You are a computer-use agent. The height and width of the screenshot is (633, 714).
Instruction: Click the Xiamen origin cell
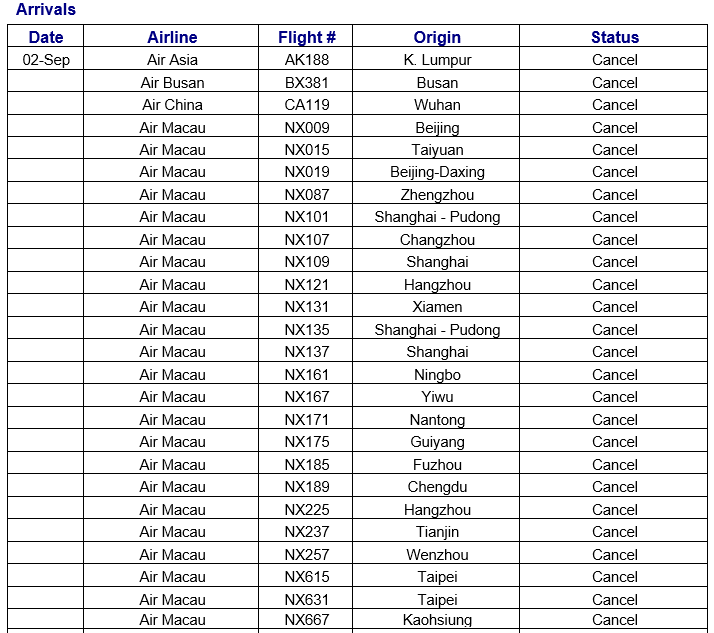coord(437,307)
